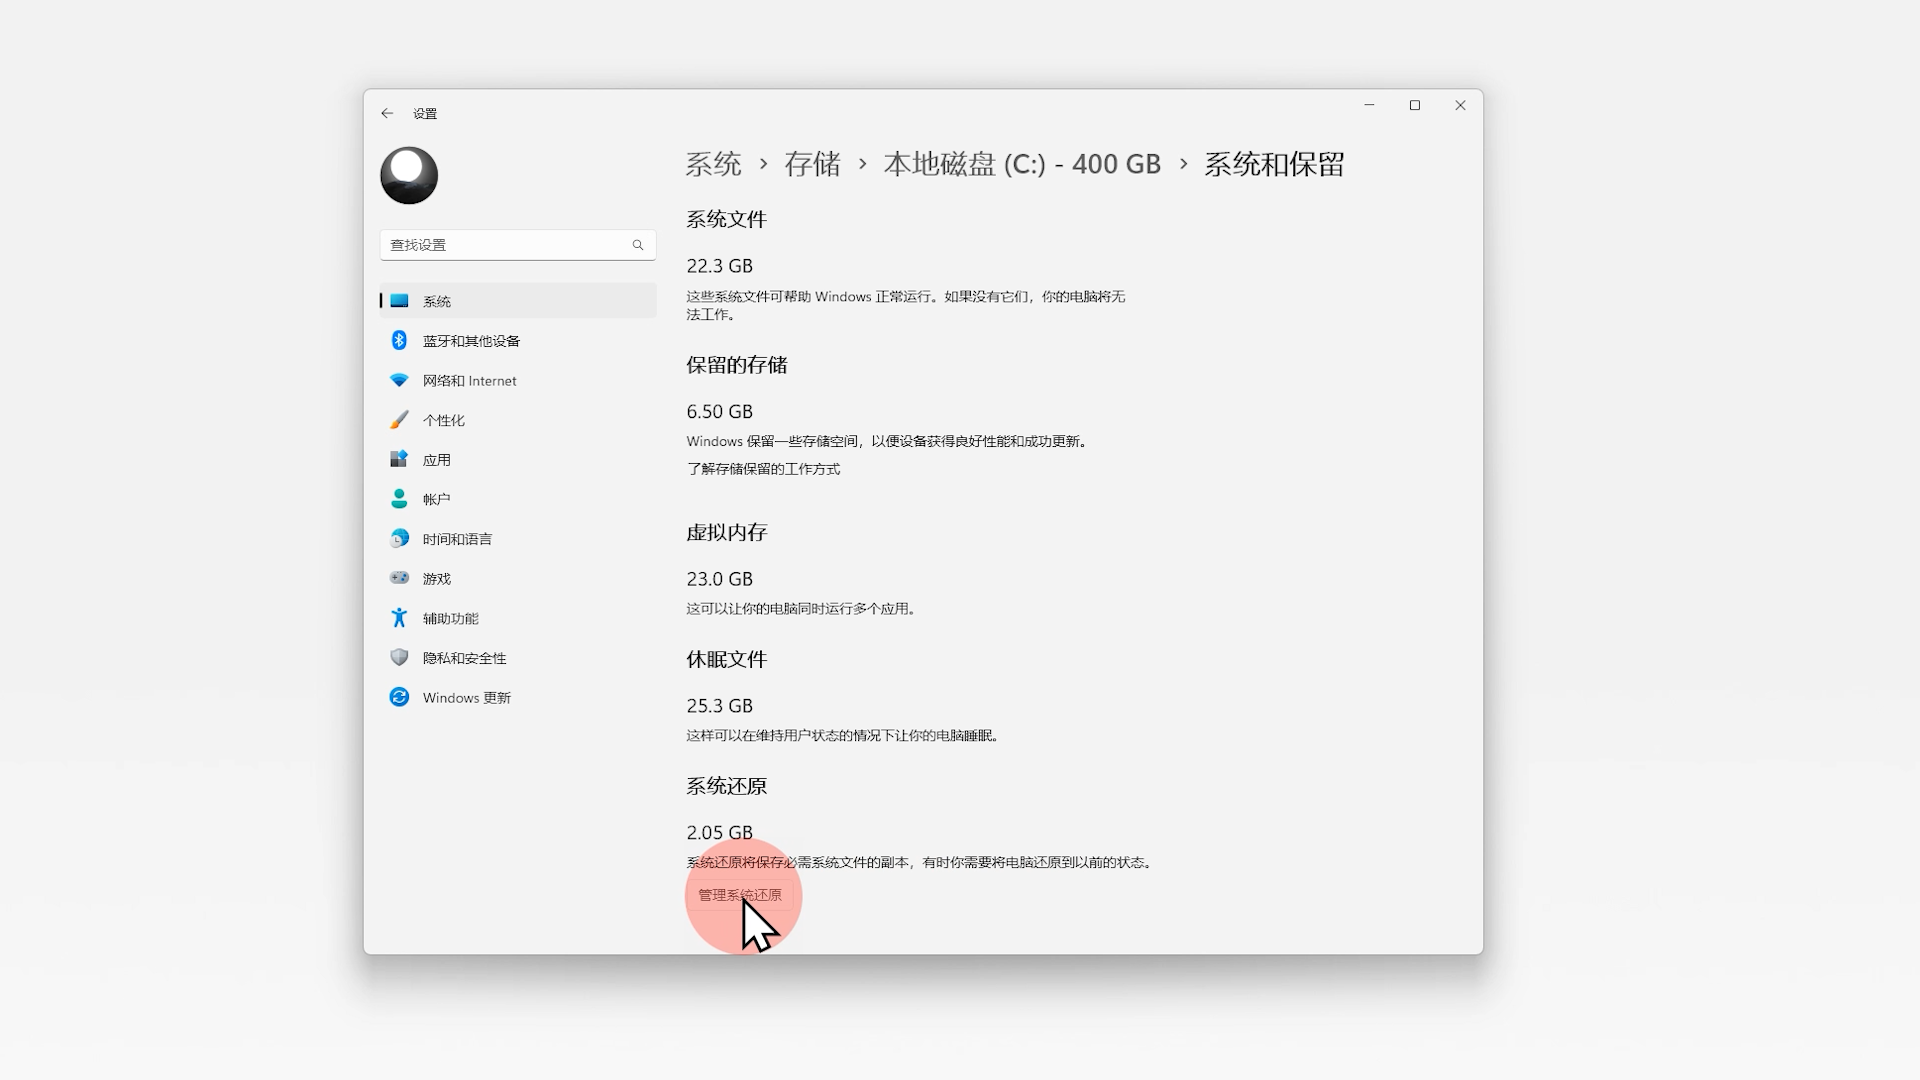Click Storage (存储) in the breadcrumb path

[812, 164]
